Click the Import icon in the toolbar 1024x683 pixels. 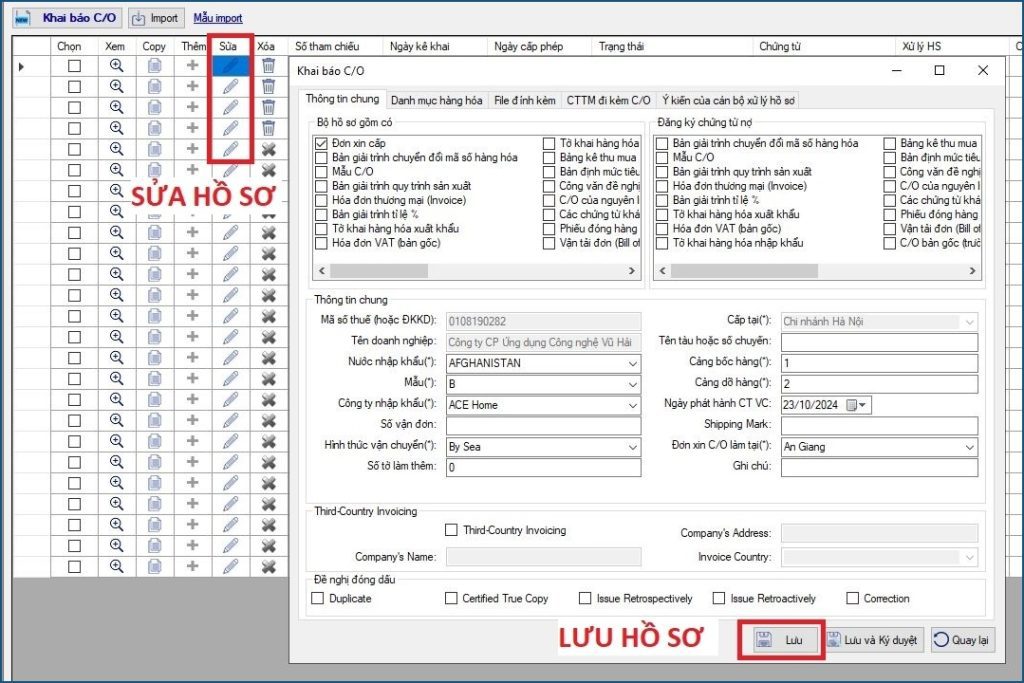coord(138,18)
